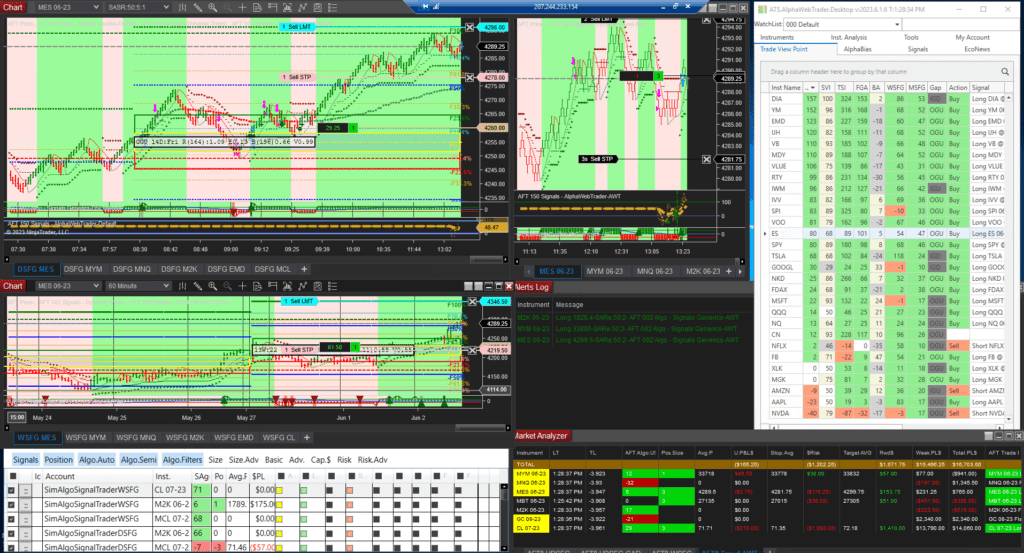Uncheck row checkbox for DSFG MCL 07-2 account
Screen dimensions: 1024x553
tap(11, 547)
